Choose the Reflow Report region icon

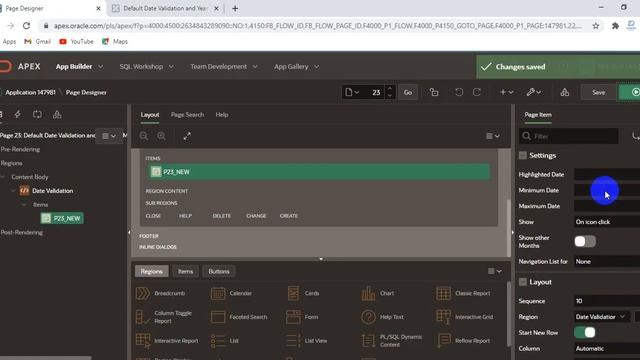(x=443, y=340)
